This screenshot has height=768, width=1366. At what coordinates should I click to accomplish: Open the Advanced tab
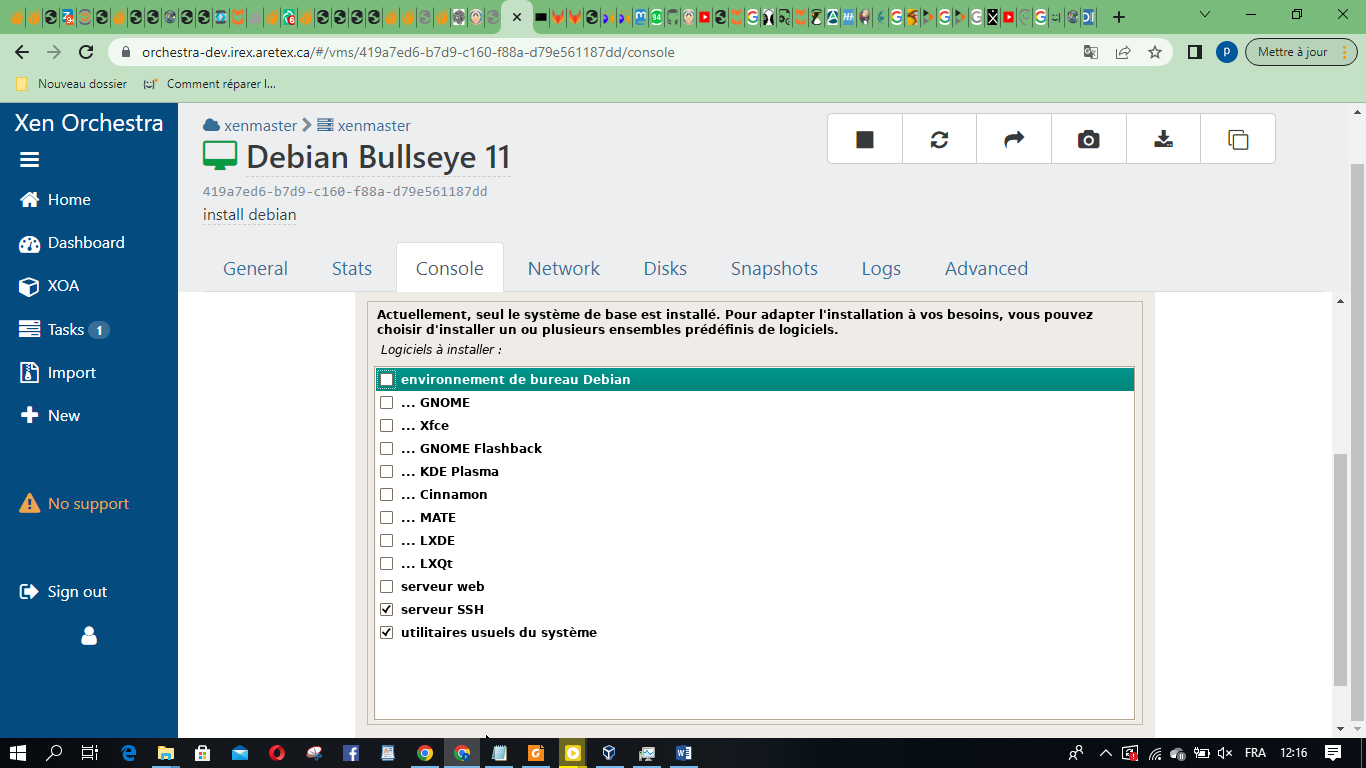[986, 268]
